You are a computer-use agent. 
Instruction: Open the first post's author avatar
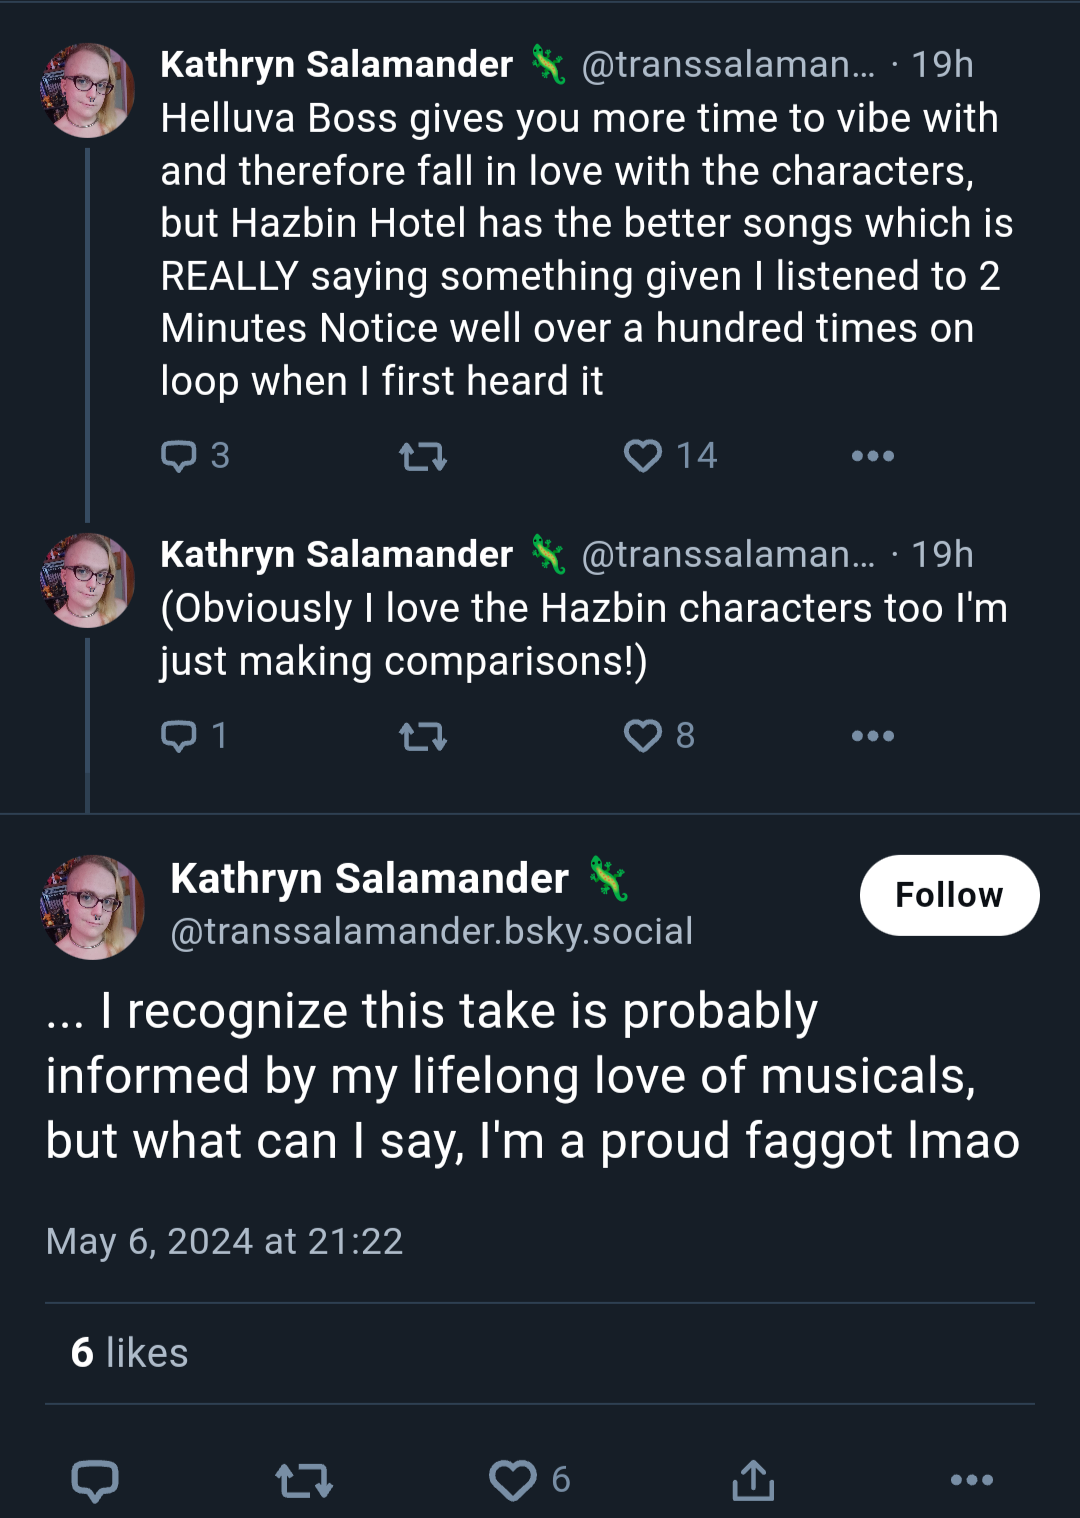87,90
